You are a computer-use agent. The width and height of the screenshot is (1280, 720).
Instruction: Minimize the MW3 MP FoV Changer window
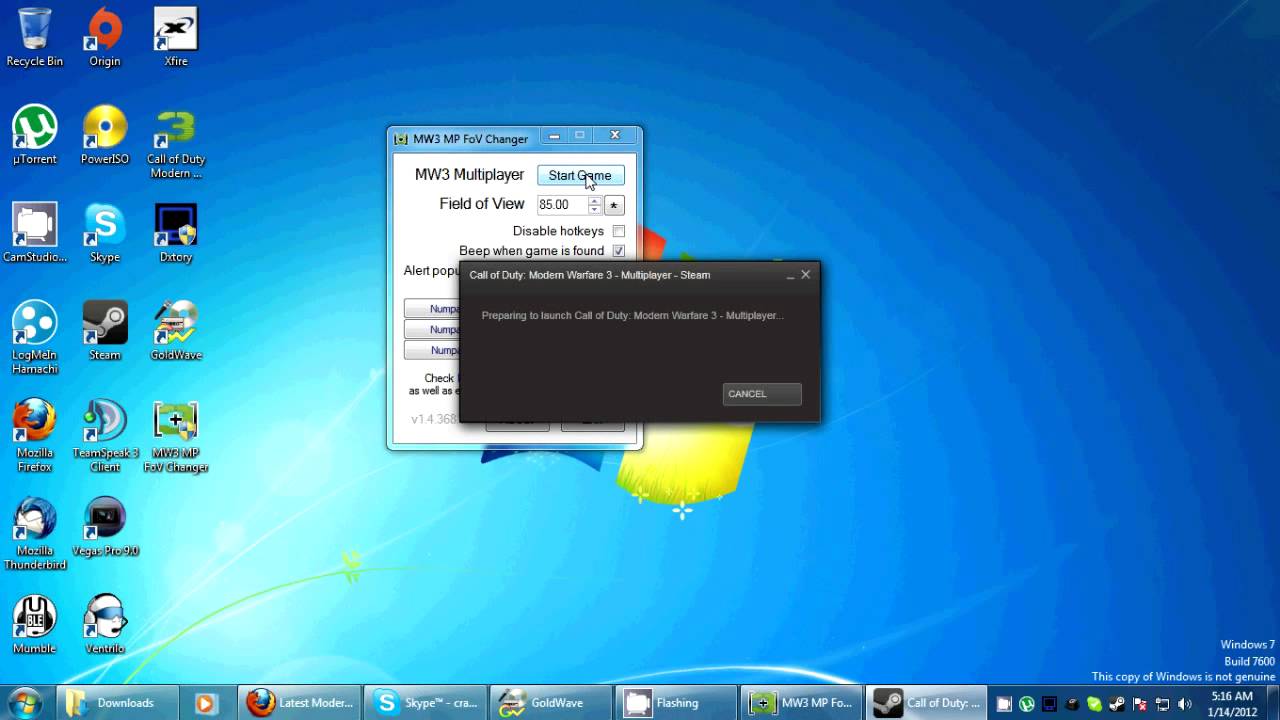point(554,136)
